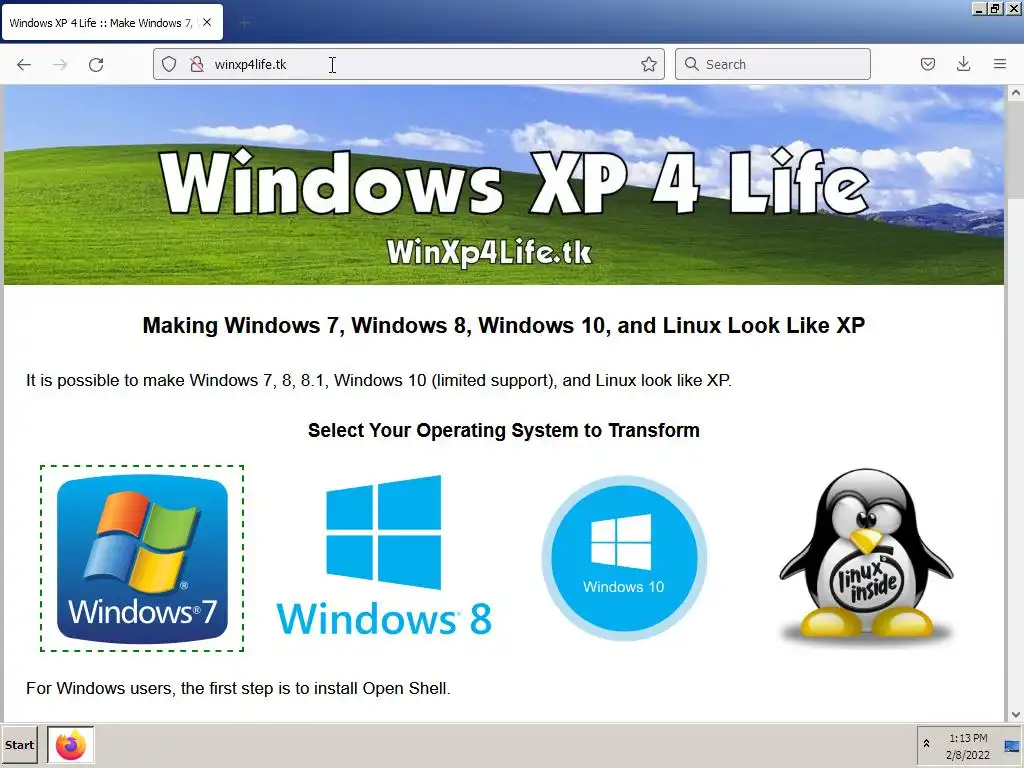
Task: Close the Windows XP 4 Life tab
Action: (x=207, y=22)
